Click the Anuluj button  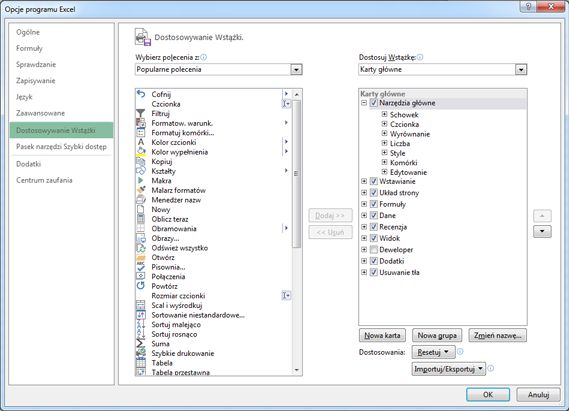tap(539, 395)
